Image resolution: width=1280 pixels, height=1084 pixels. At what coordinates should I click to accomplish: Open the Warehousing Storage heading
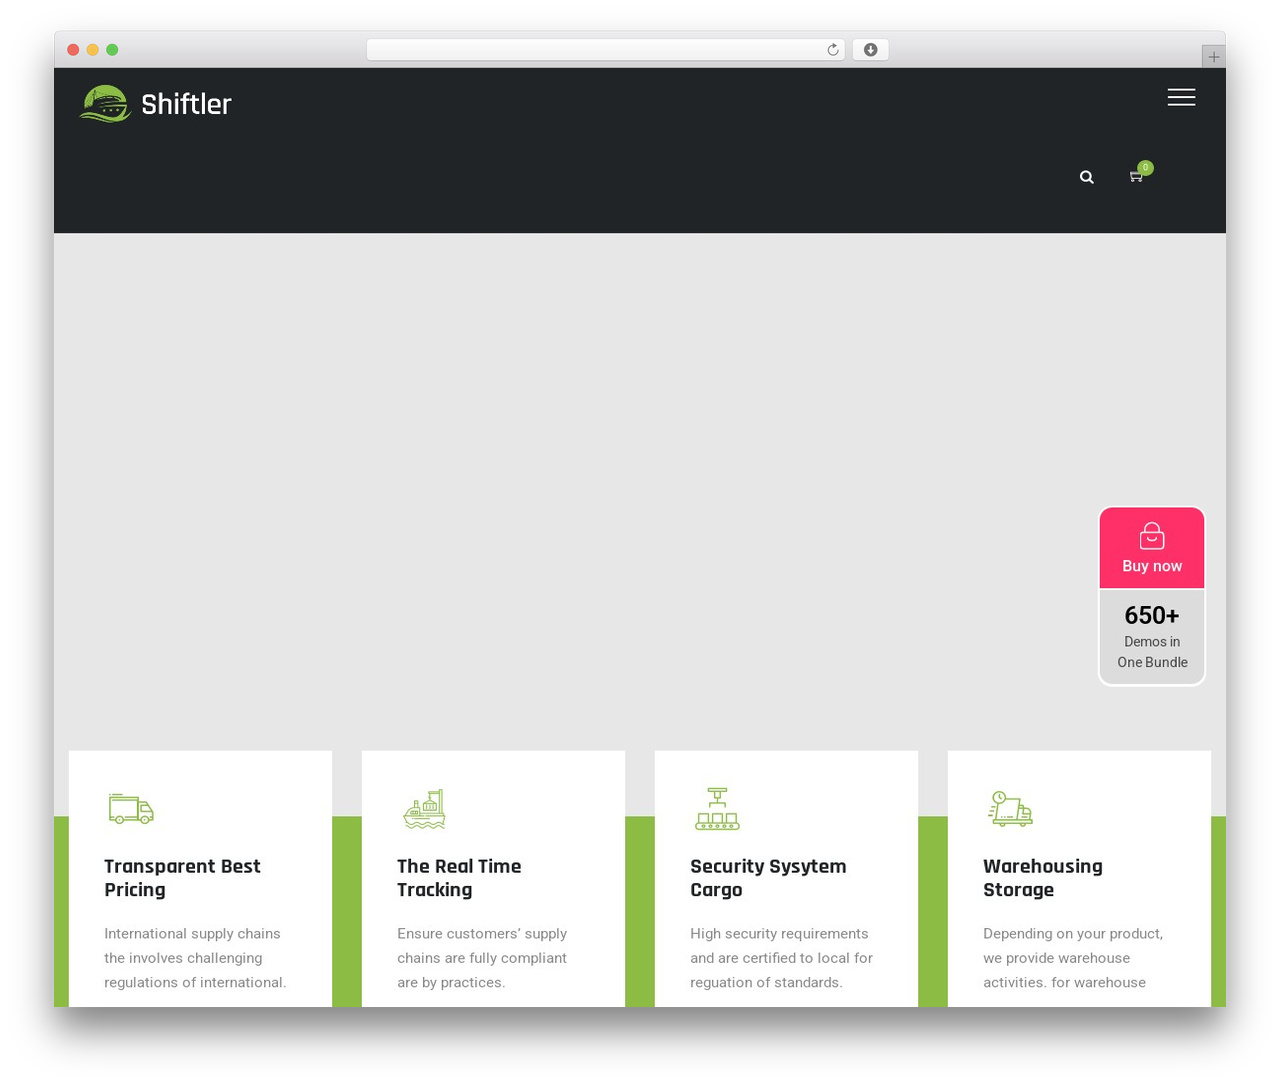(1043, 878)
